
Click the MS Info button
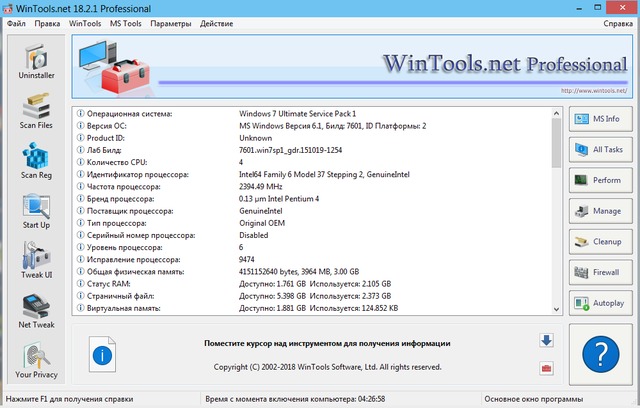tap(601, 120)
